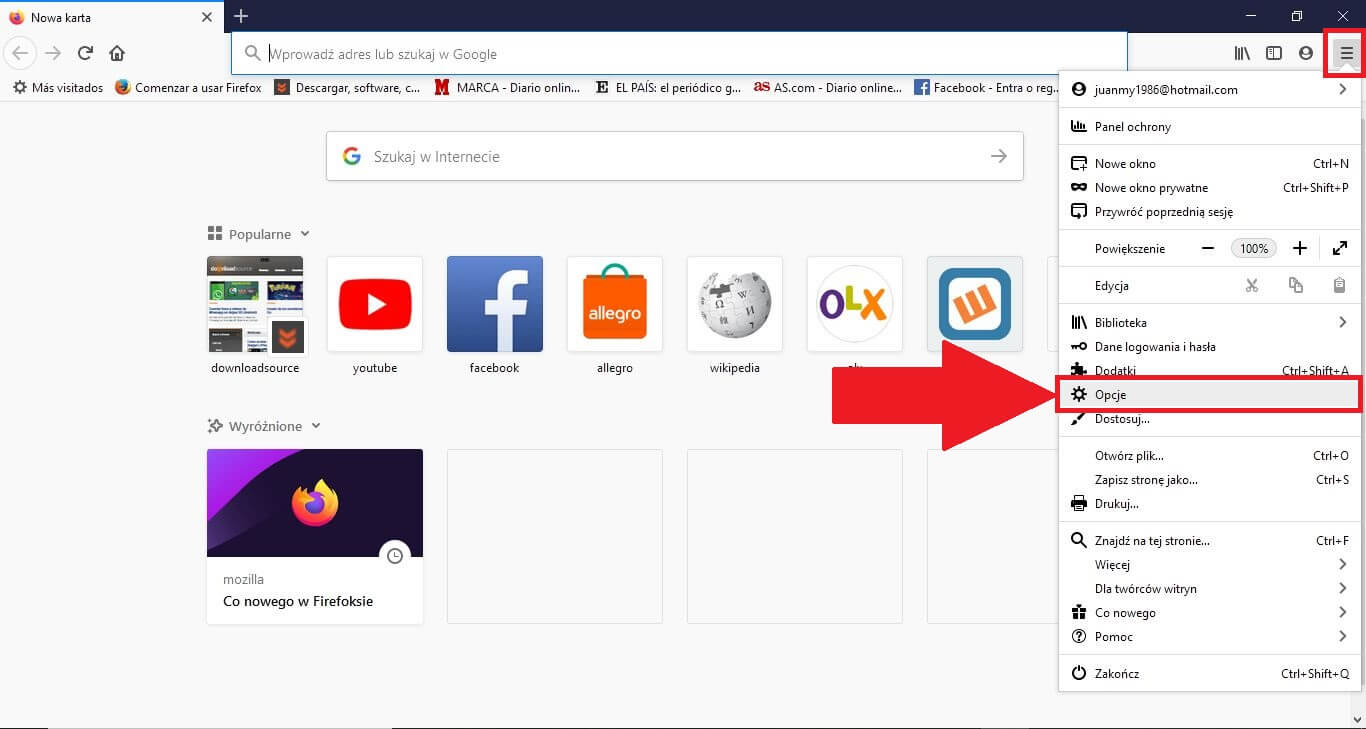Select Znajdź na tej stronie...
Viewport: 1366px width, 729px height.
tap(1210, 540)
